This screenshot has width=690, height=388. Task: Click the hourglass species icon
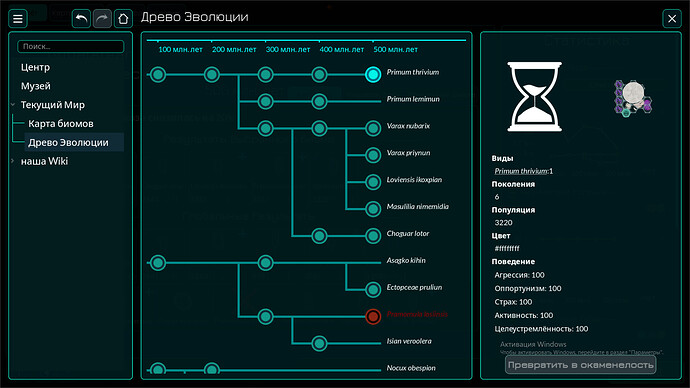pos(534,96)
